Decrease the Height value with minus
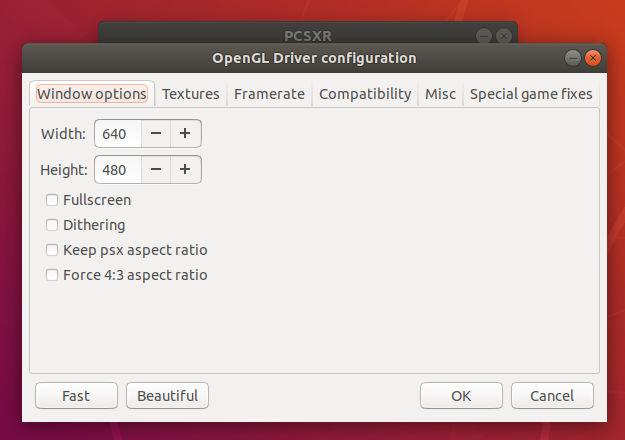 click(156, 169)
